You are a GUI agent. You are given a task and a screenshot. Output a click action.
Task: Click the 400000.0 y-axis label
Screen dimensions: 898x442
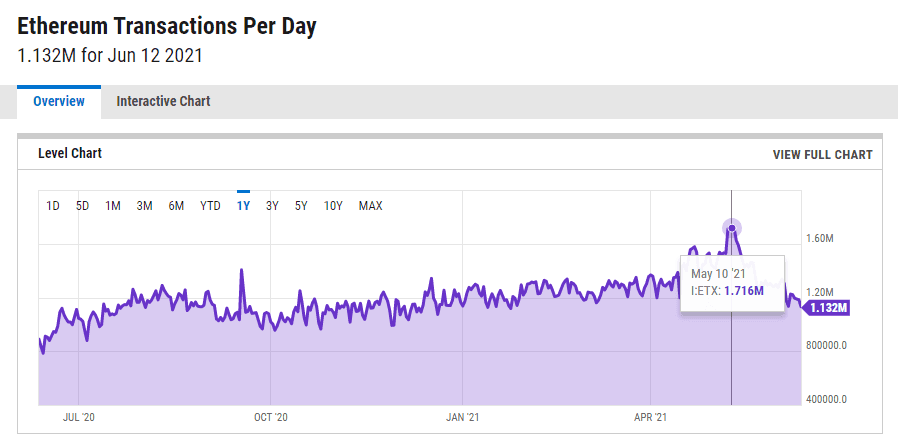[827, 400]
